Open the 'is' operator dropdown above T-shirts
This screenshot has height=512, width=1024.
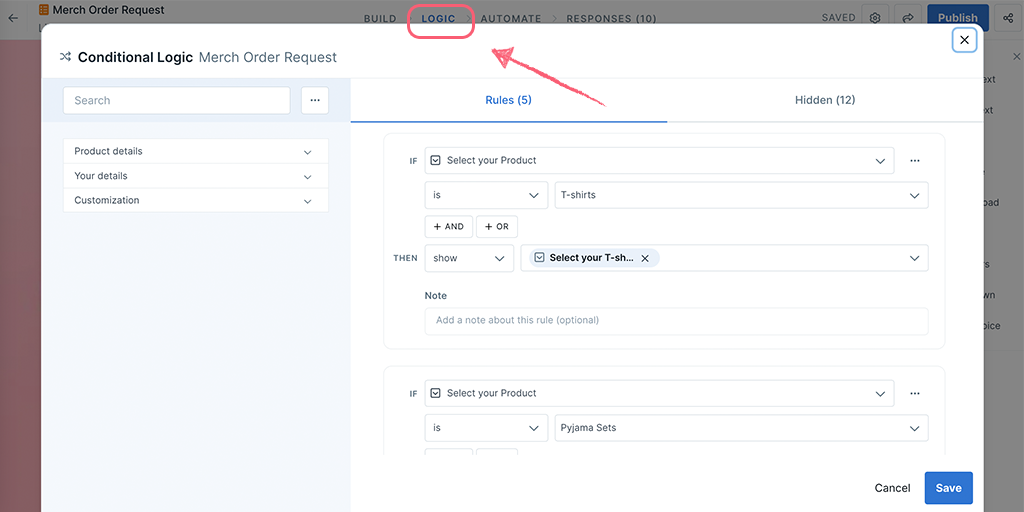coord(486,195)
